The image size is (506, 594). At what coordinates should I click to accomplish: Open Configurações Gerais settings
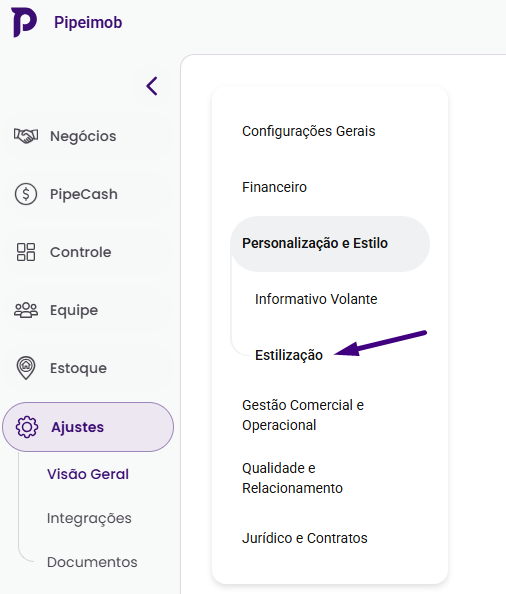point(309,131)
